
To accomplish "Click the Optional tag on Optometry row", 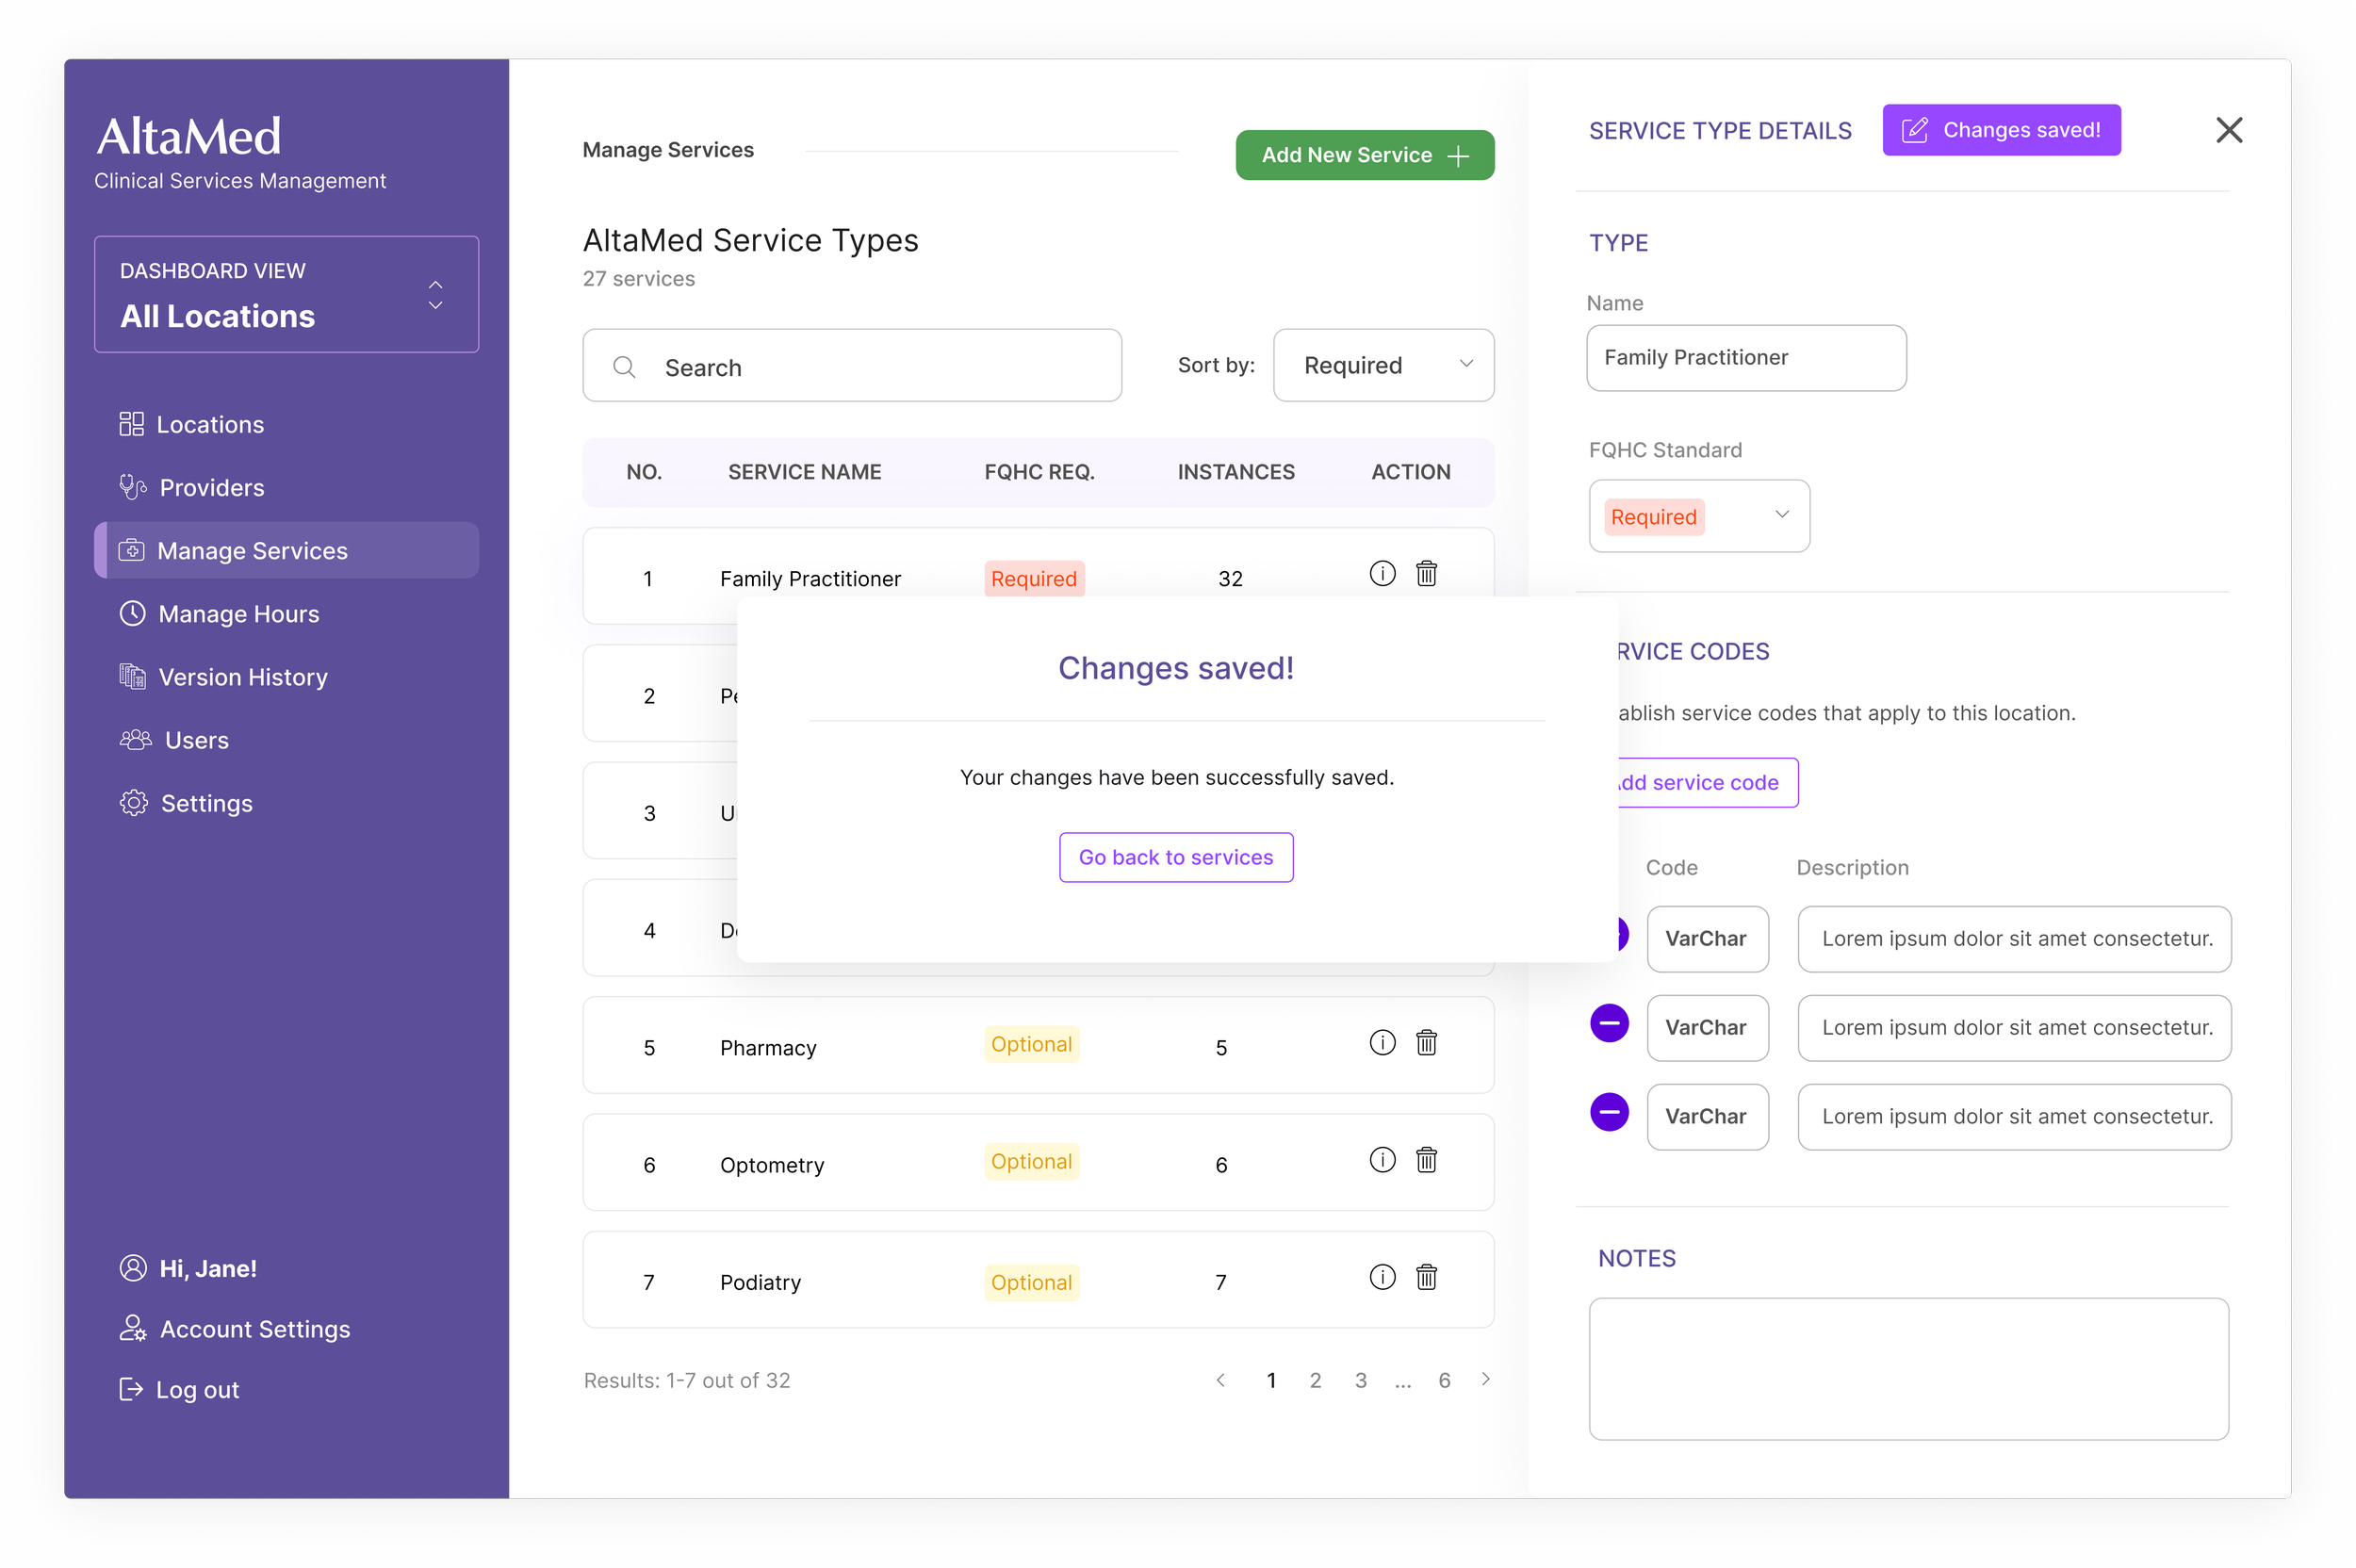I will coord(1031,1161).
